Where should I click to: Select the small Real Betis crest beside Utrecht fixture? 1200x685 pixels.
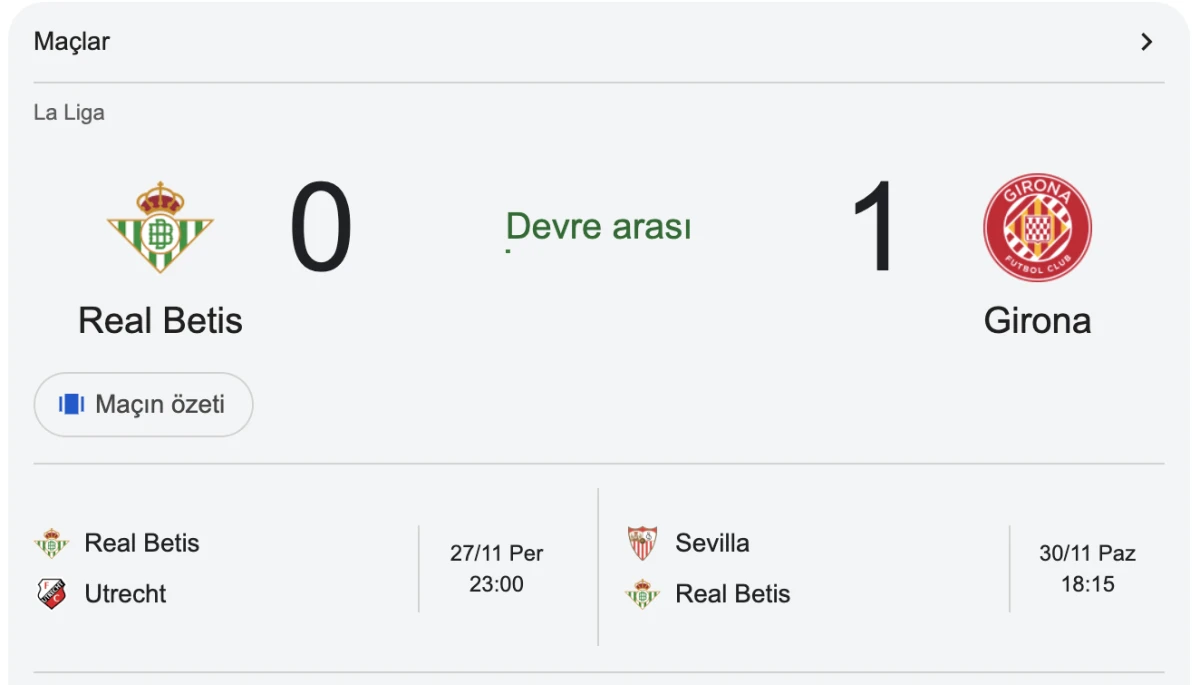[x=52, y=543]
